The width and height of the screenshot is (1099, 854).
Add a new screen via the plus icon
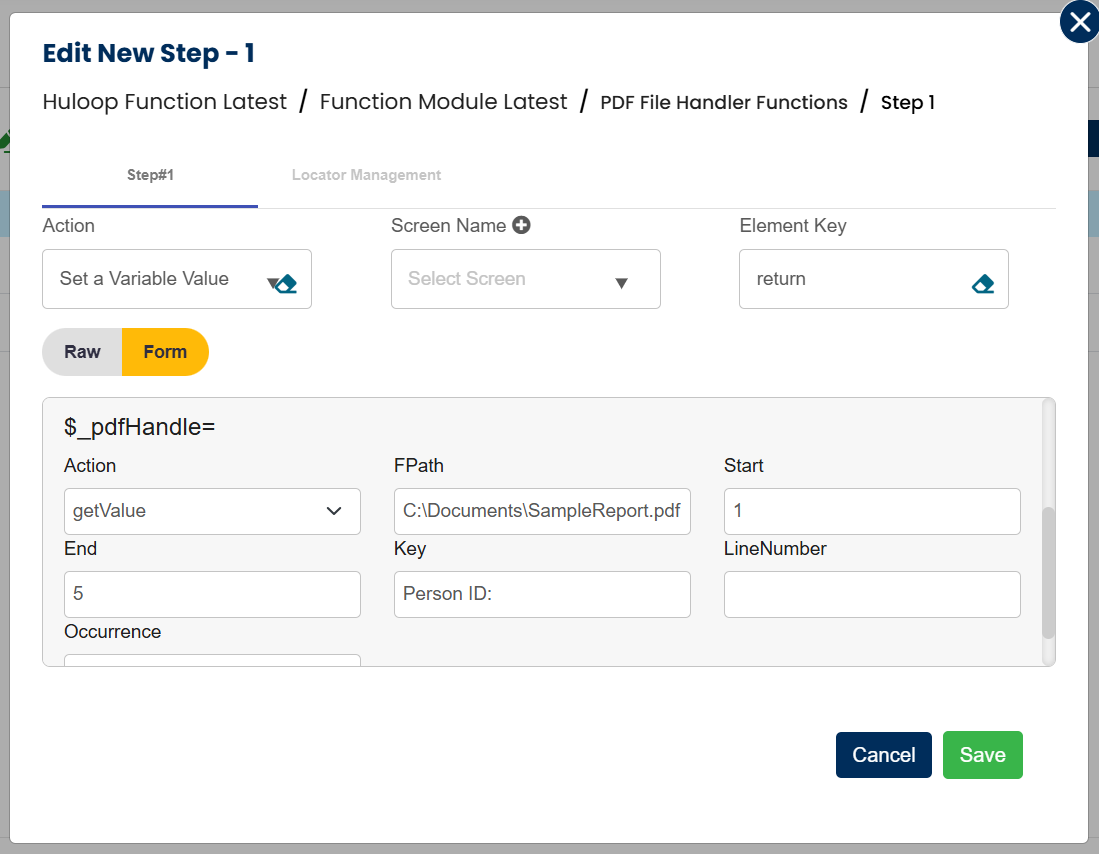(521, 225)
